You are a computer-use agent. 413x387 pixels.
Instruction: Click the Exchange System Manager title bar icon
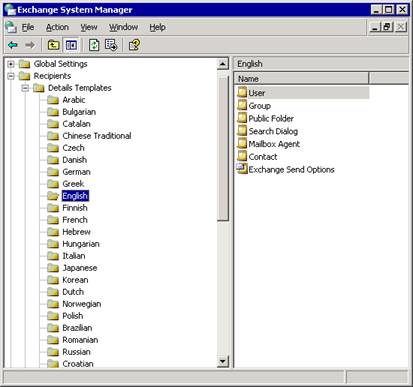[x=11, y=10]
